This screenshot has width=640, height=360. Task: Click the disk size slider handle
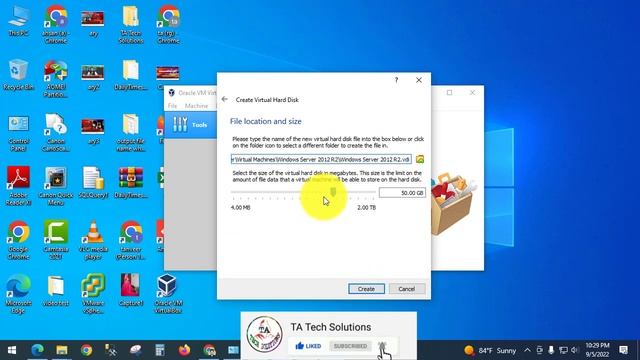click(333, 192)
